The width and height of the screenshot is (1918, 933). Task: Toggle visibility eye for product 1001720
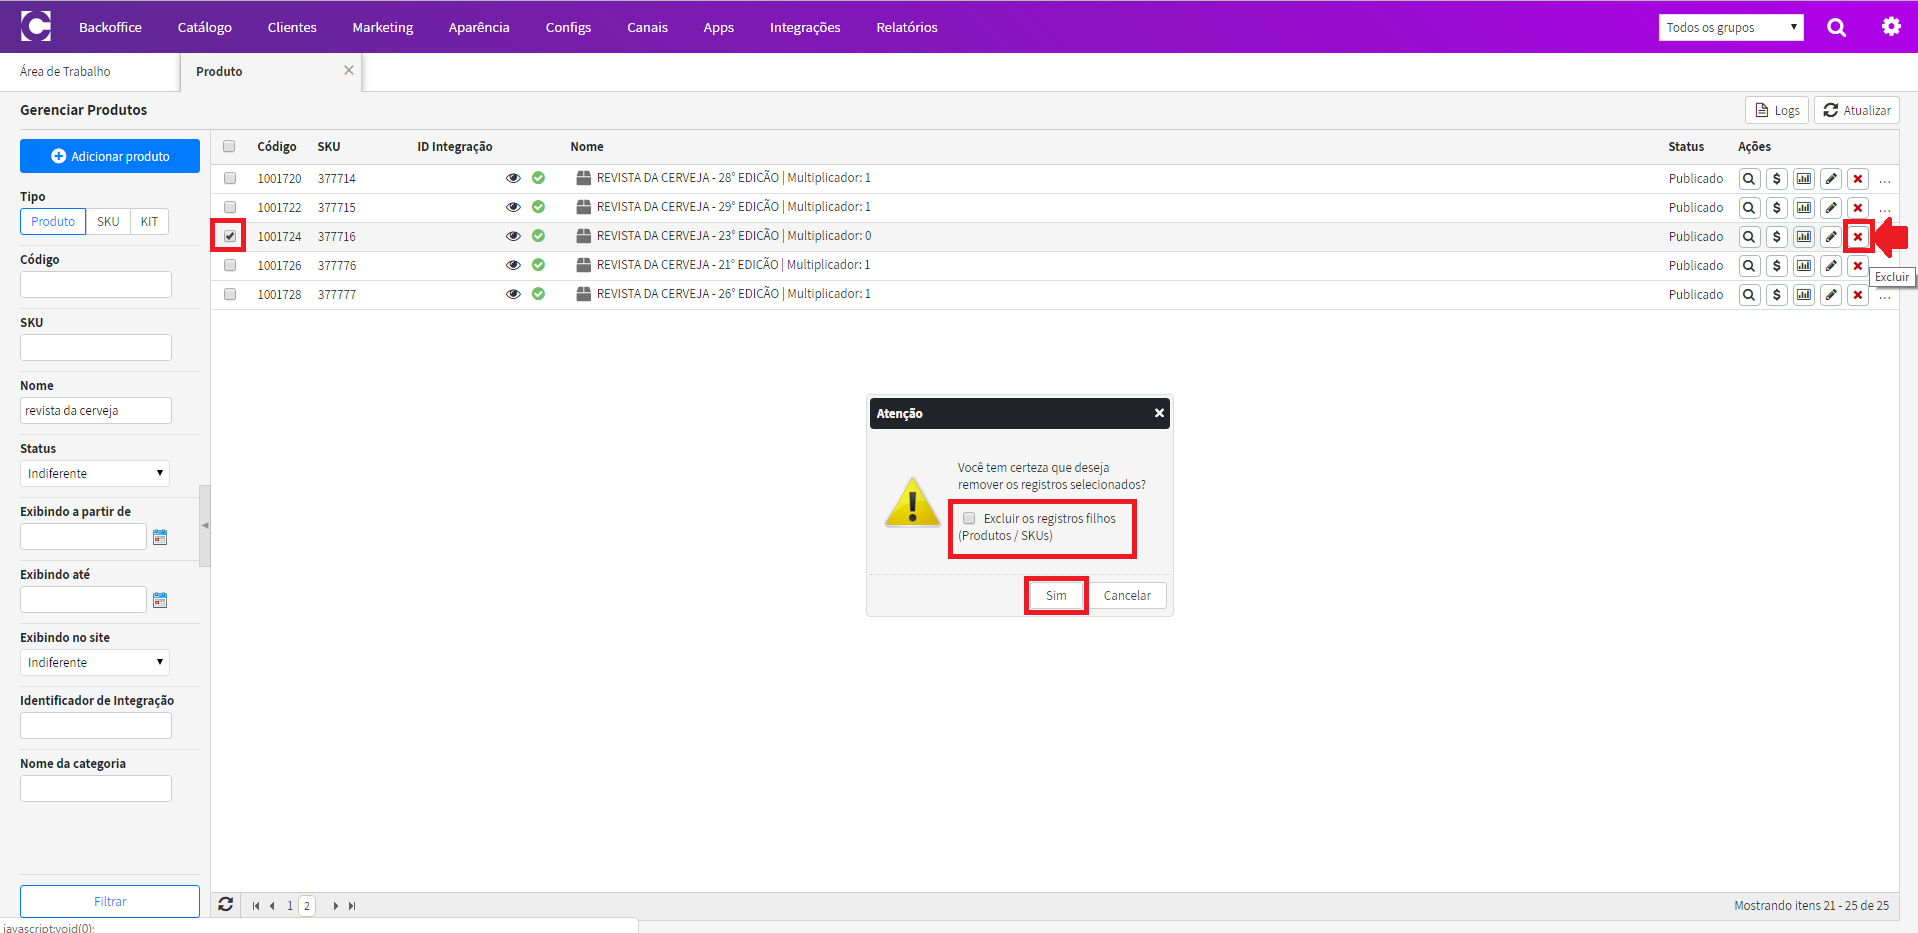point(513,178)
